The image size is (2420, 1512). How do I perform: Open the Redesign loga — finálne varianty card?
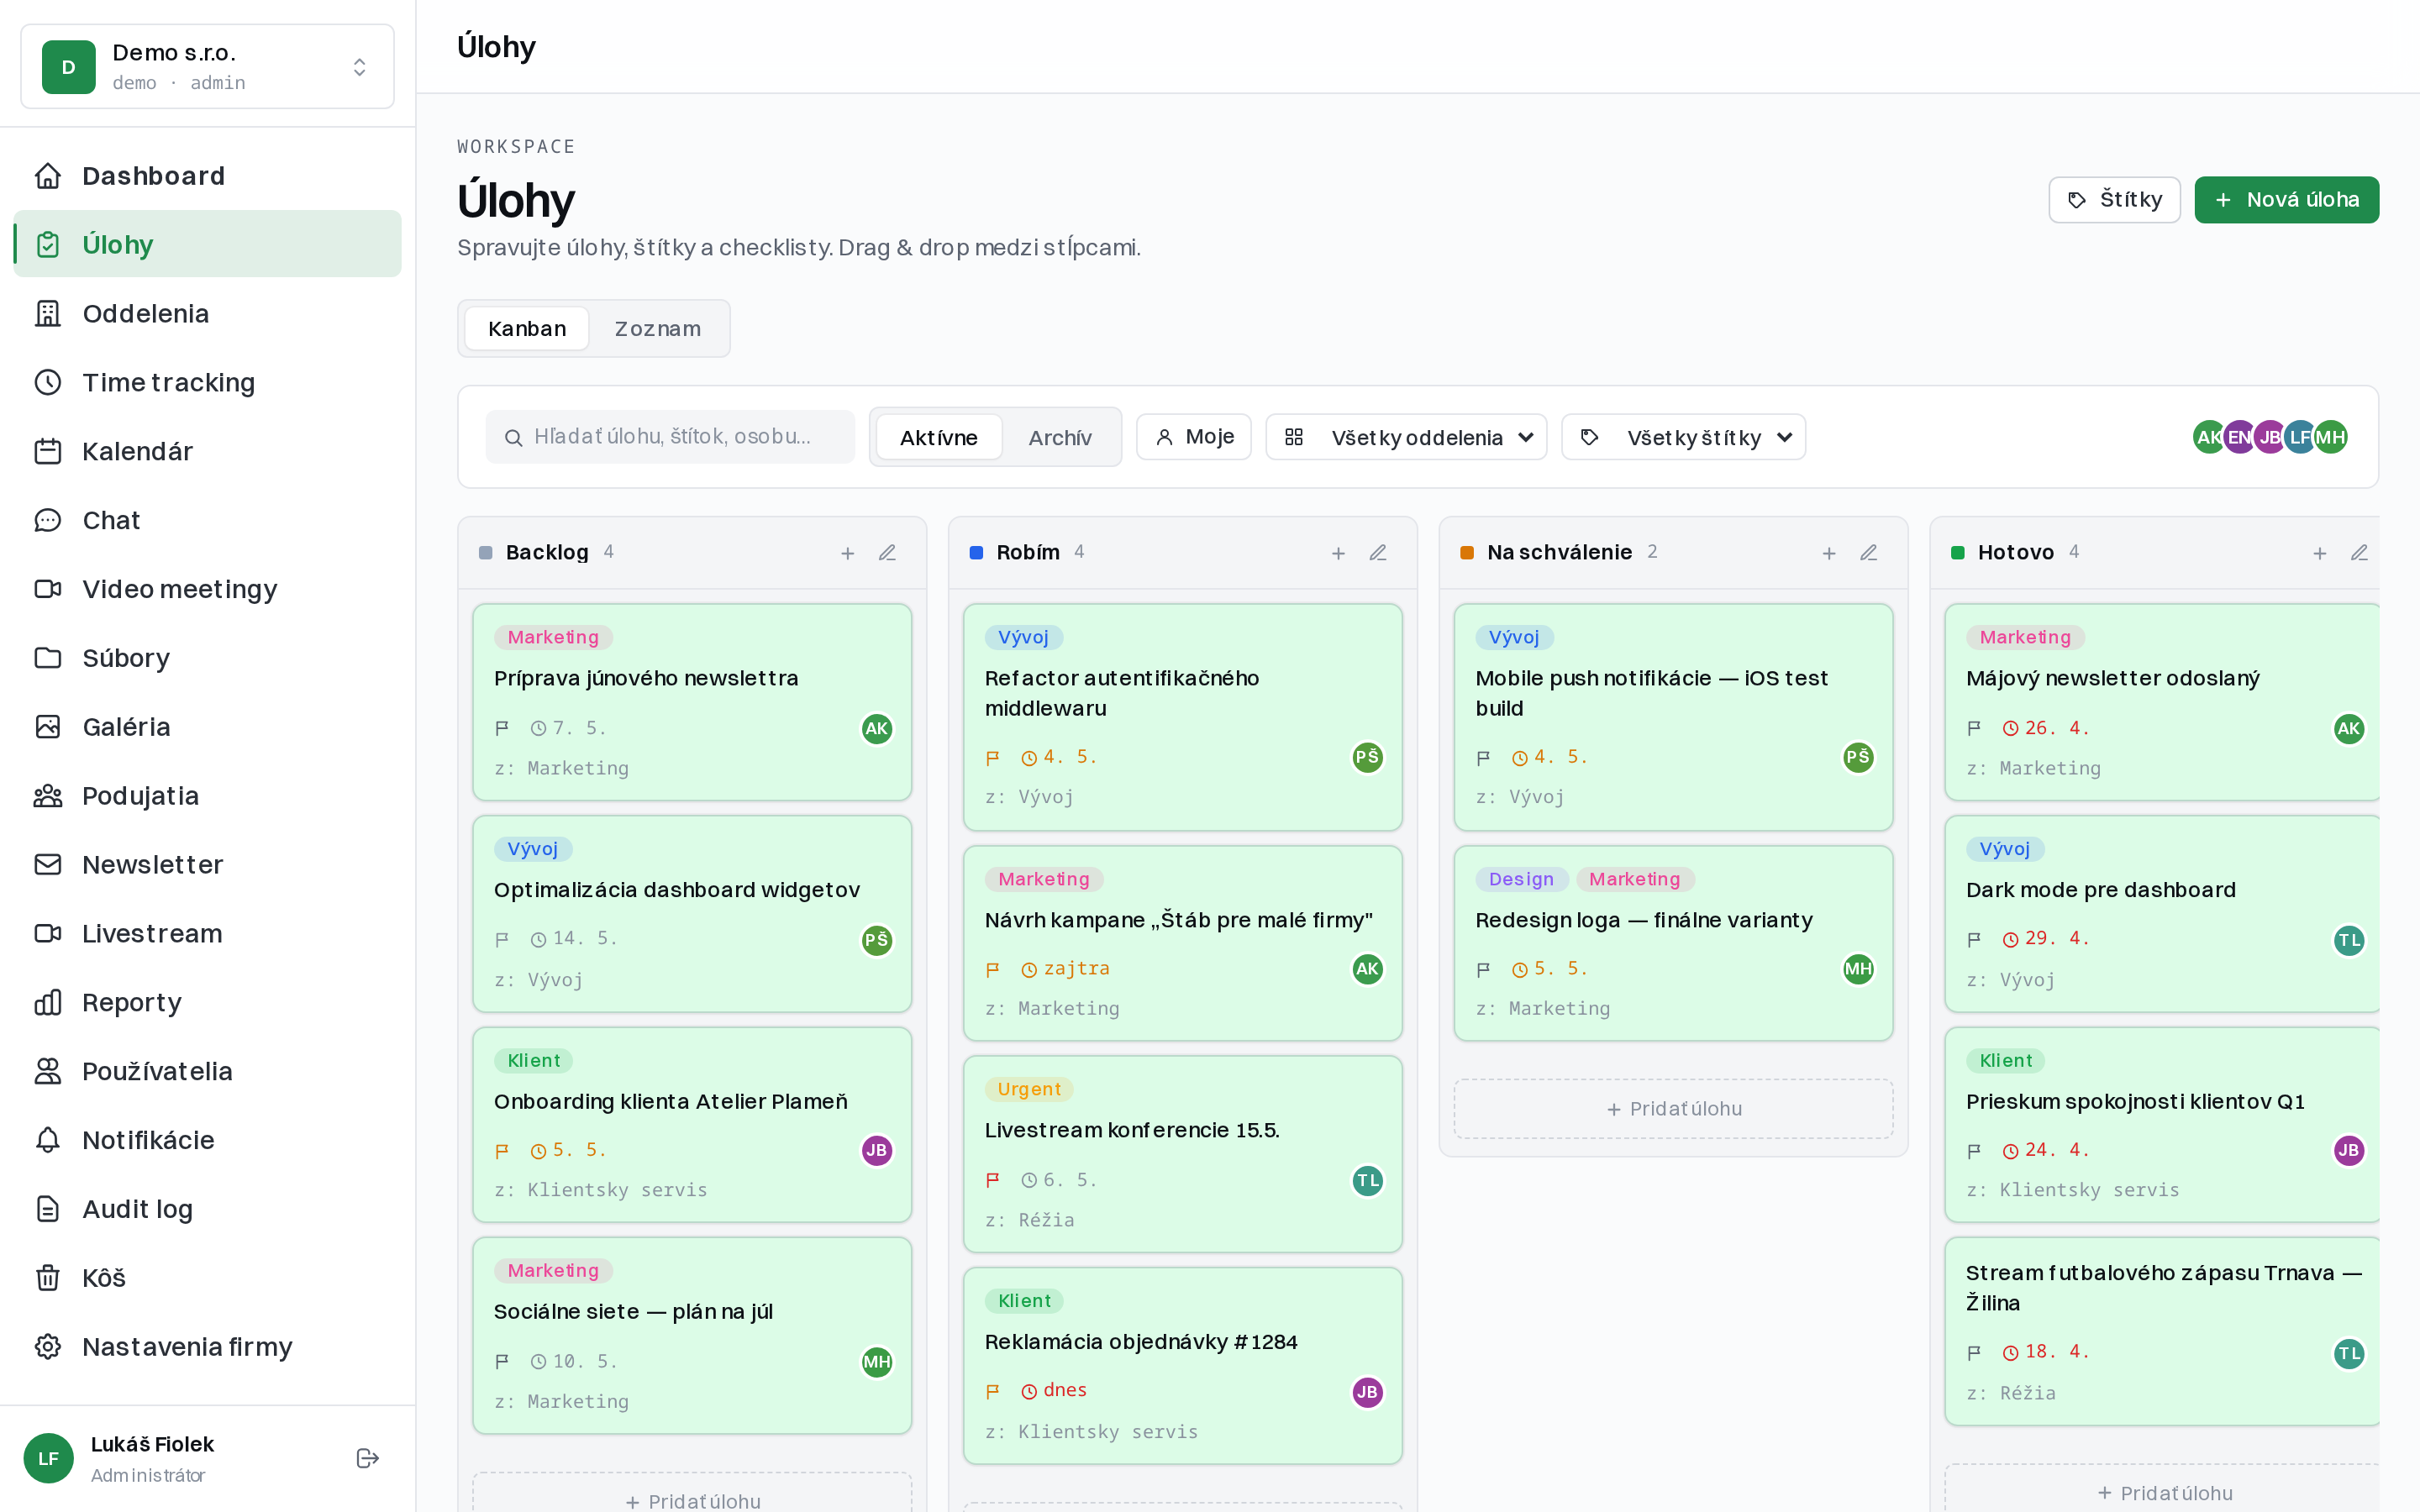[1673, 943]
